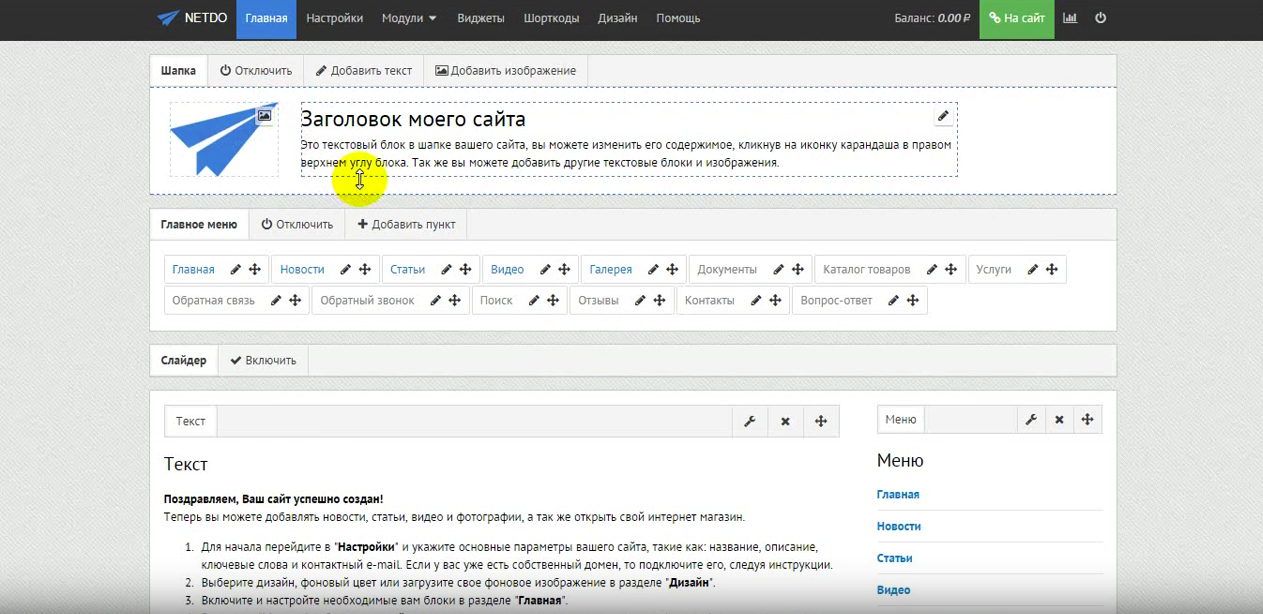The height and width of the screenshot is (614, 1263).
Task: Enable the Слайдер block
Action: [x=263, y=361]
